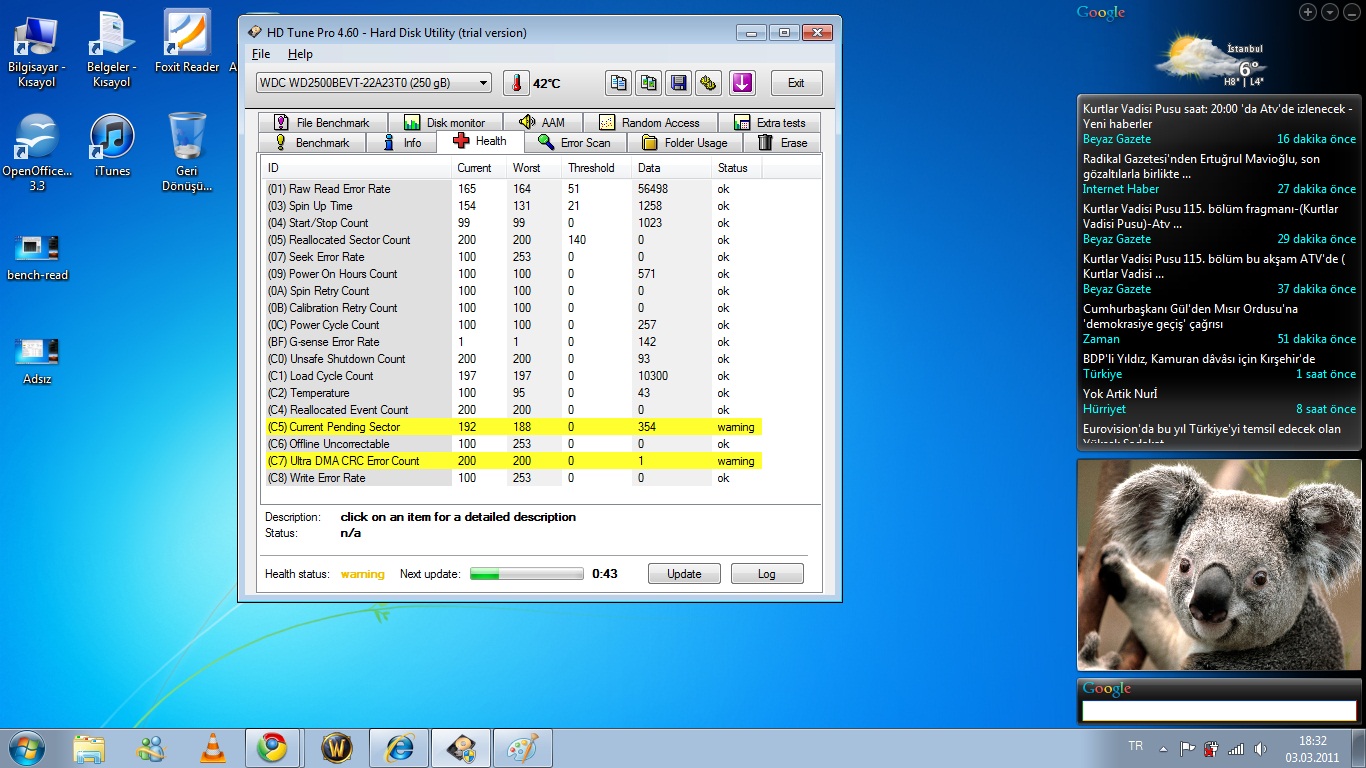Click the Log button
Viewport: 1366px width, 768px height.
coord(767,574)
